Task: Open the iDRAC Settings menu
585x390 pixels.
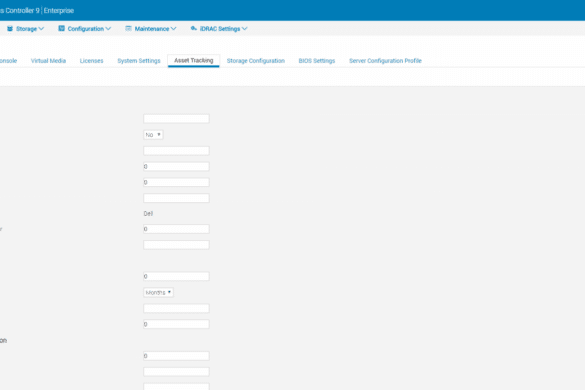Action: [219, 29]
